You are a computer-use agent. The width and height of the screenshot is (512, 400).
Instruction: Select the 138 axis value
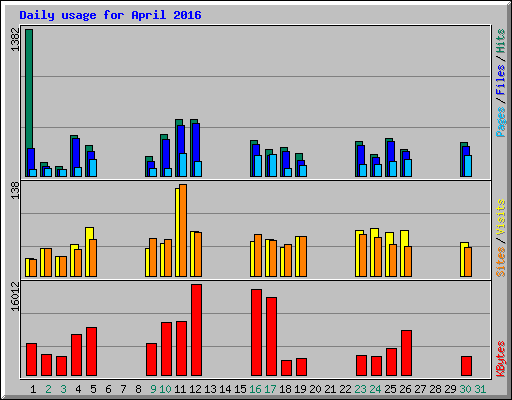tap(15, 190)
